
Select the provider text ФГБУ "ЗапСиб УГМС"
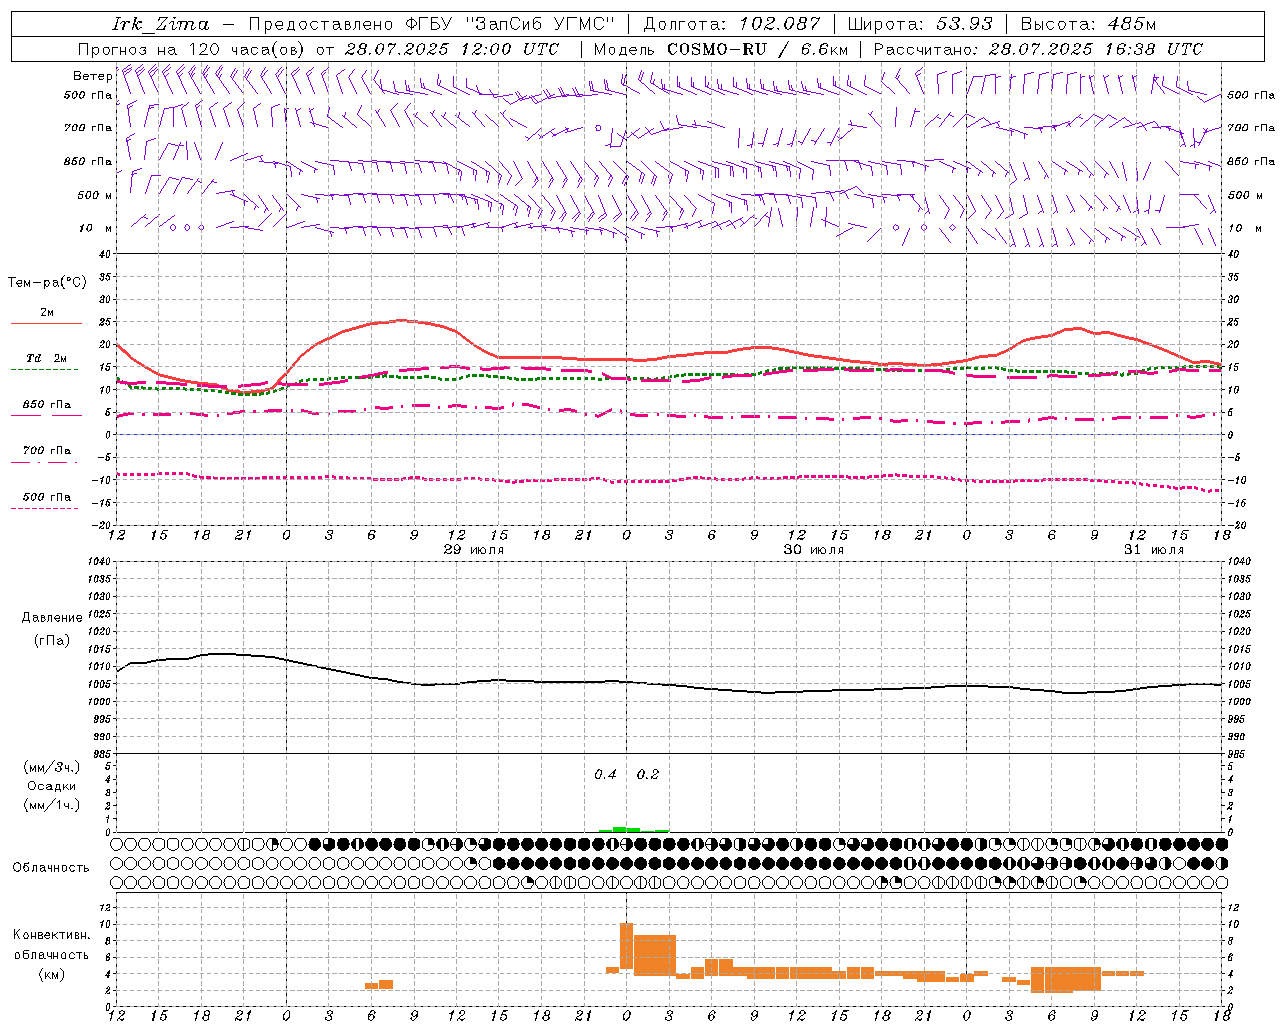click(512, 24)
